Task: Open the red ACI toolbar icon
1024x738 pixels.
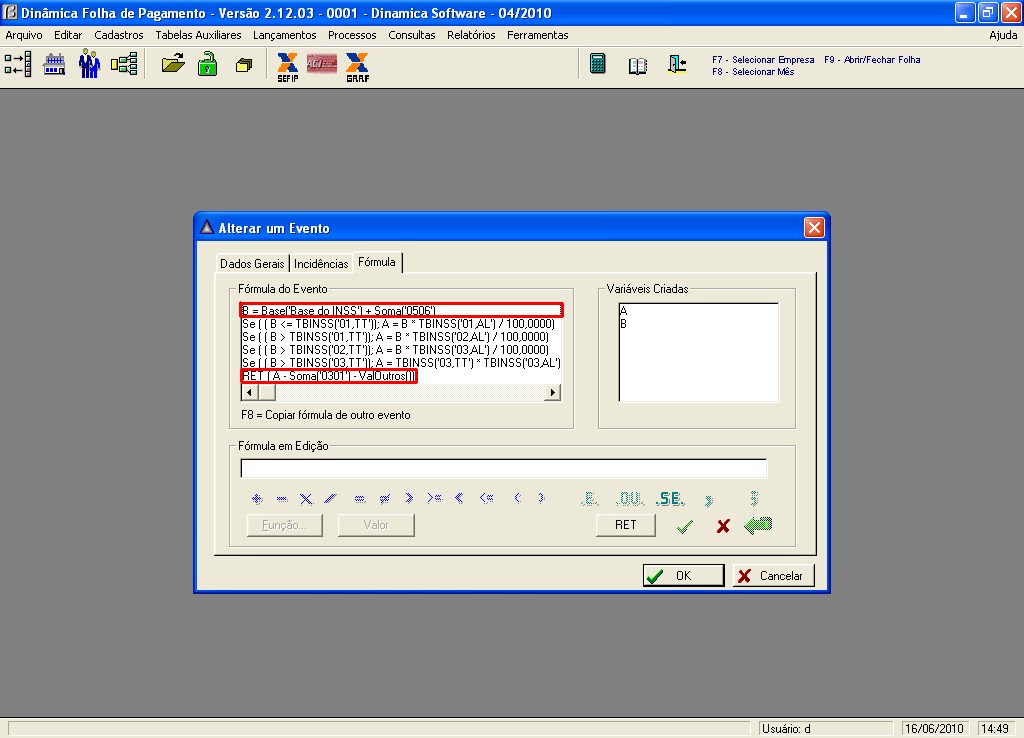Action: pyautogui.click(x=322, y=64)
